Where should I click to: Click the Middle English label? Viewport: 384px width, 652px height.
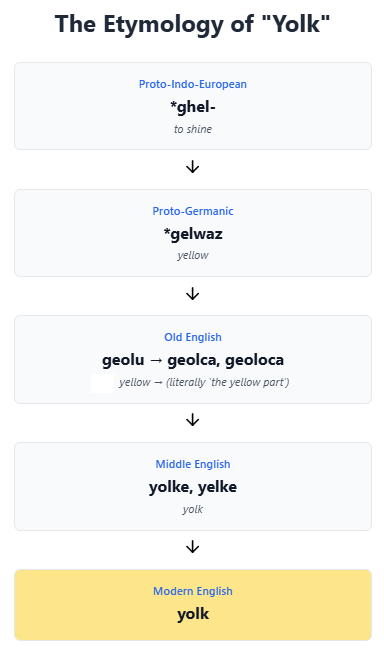193,464
